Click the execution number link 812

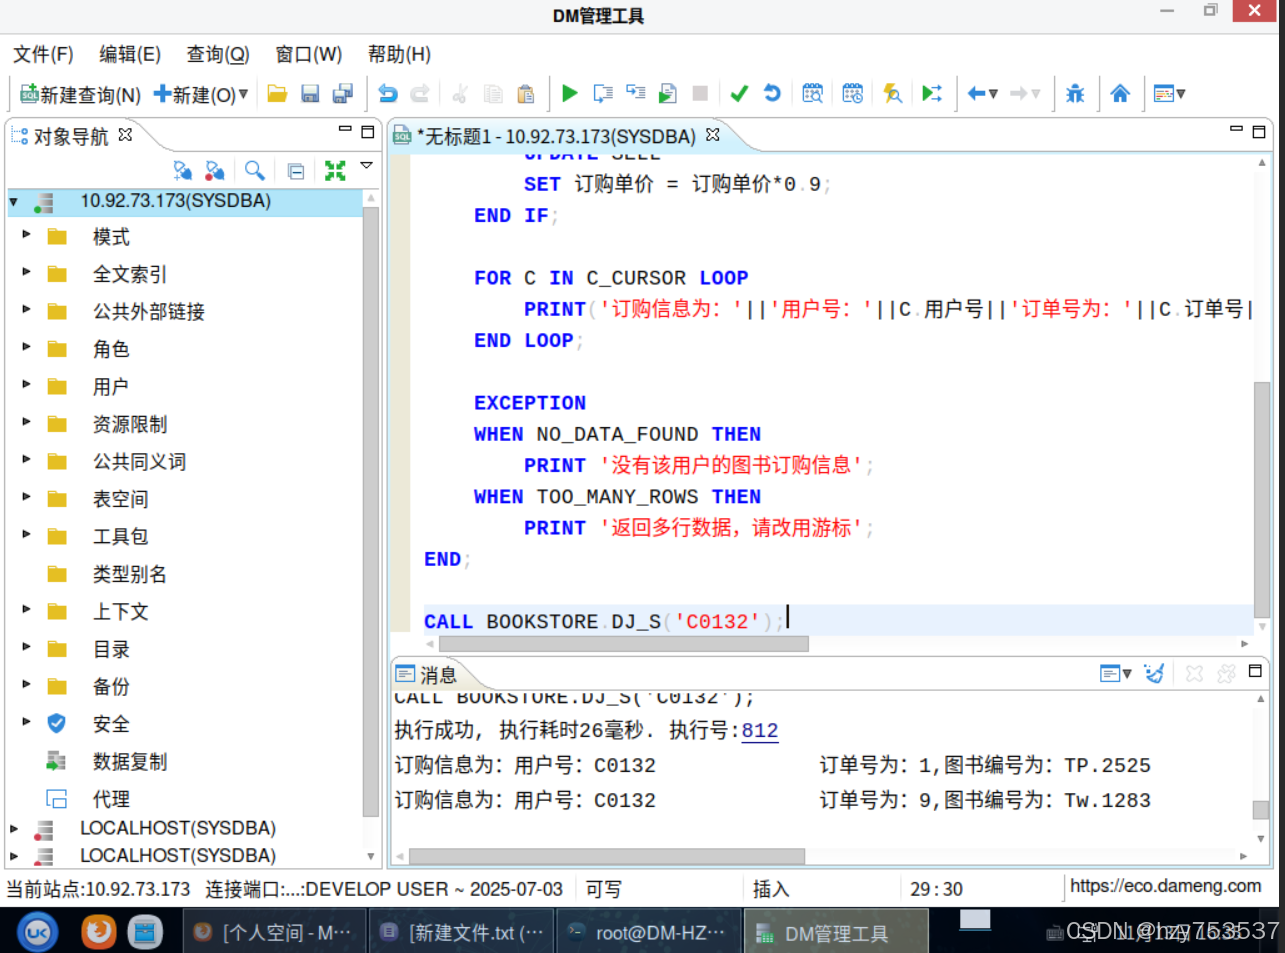click(x=760, y=731)
